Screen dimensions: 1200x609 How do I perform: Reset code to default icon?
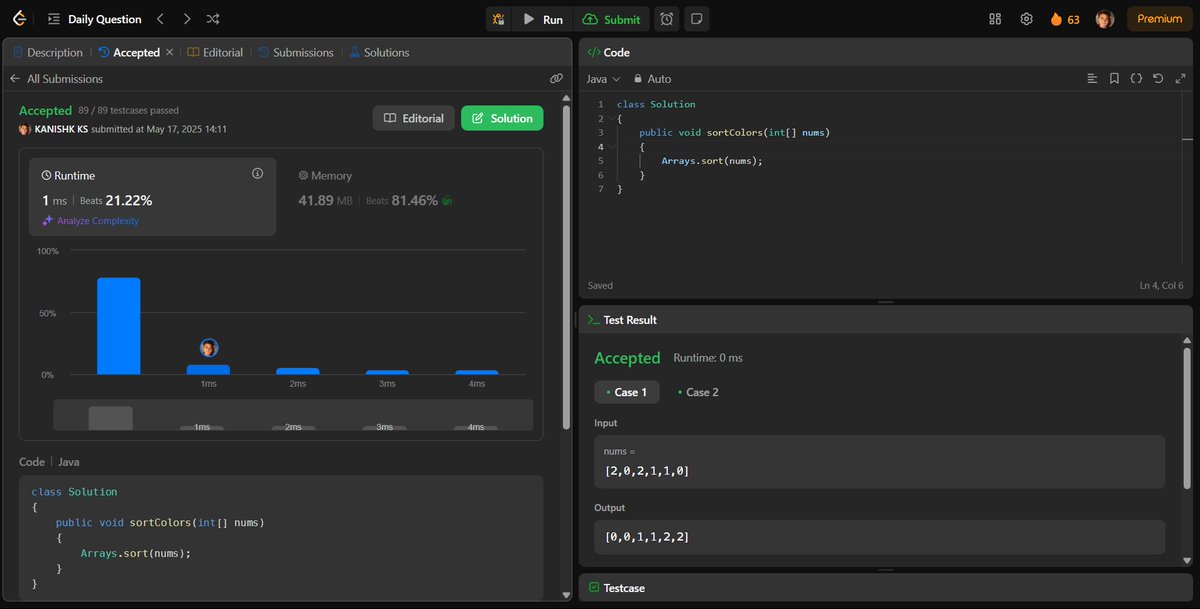1158,79
